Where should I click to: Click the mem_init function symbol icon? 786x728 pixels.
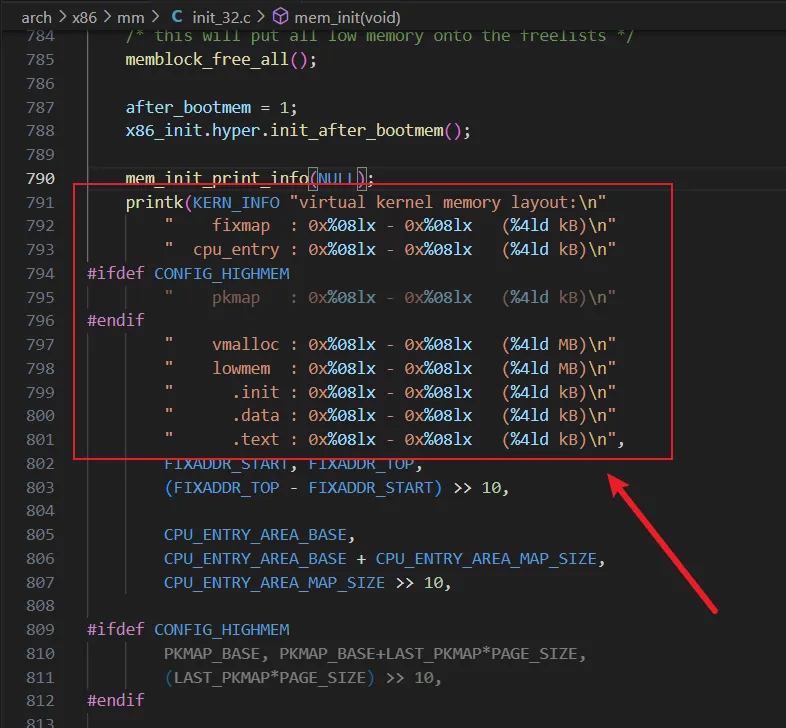pos(281,17)
